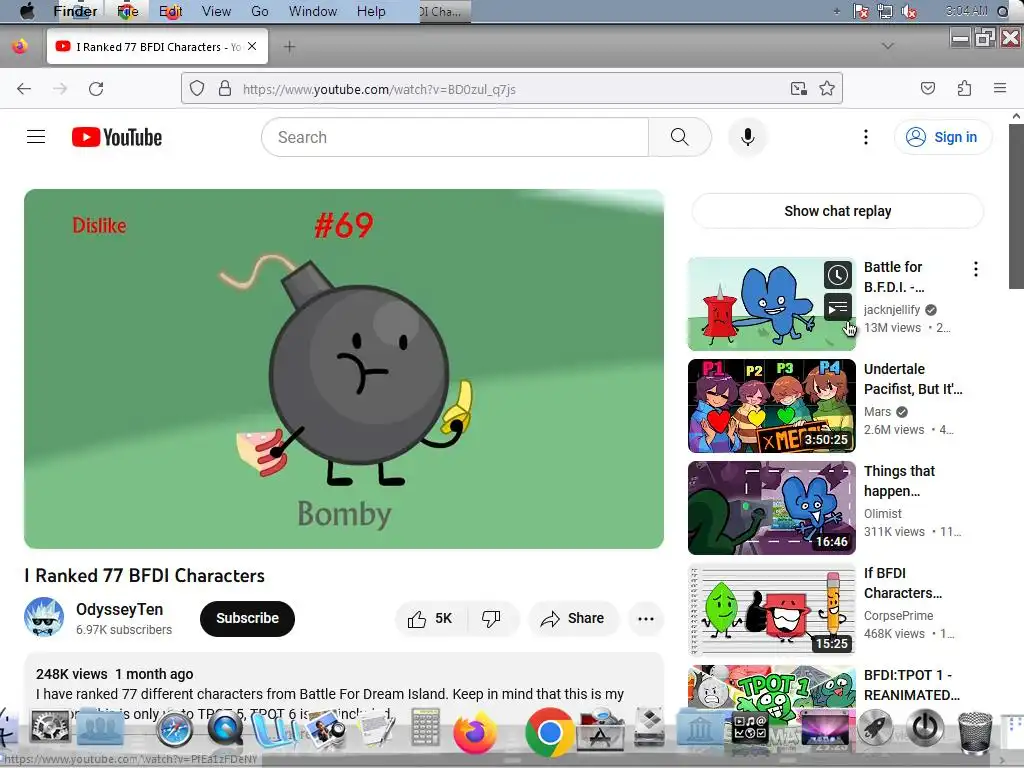Click the page vertical scrollbar thumb
Image resolution: width=1024 pixels, height=768 pixels.
pyautogui.click(x=1016, y=205)
